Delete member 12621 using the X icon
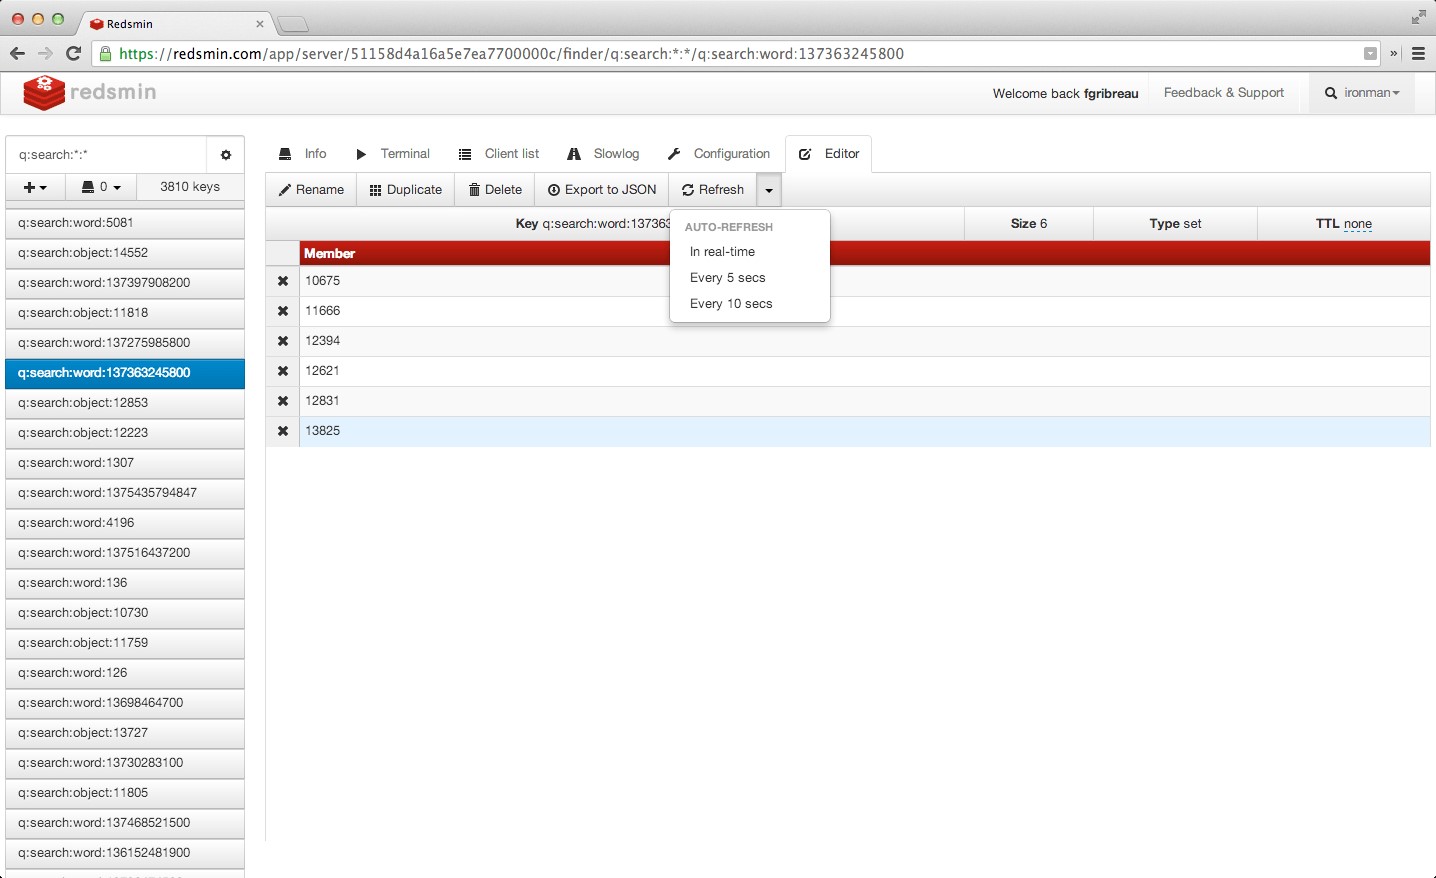Image resolution: width=1436 pixels, height=878 pixels. pyautogui.click(x=283, y=371)
